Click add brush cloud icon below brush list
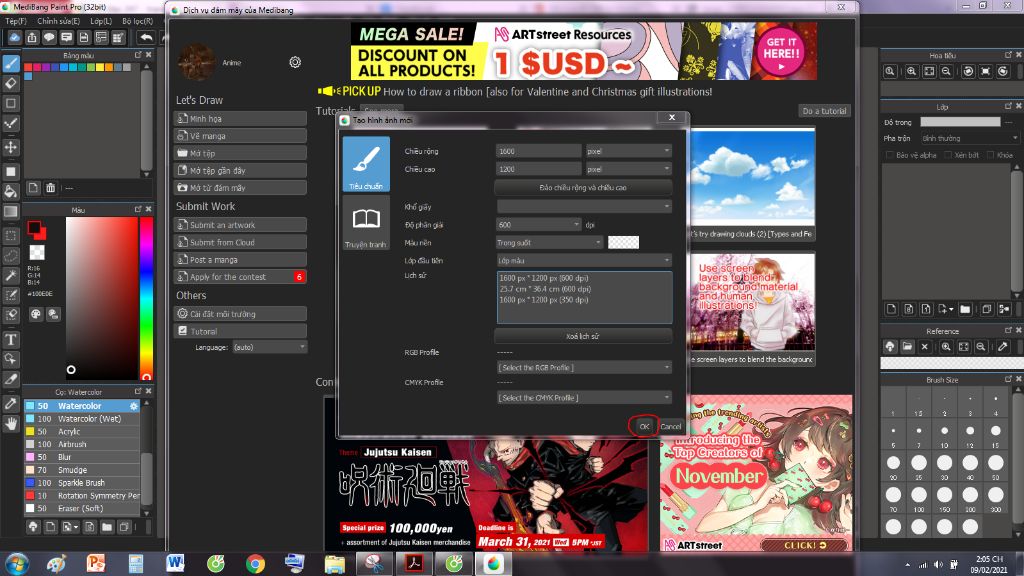The width and height of the screenshot is (1024, 576). (x=33, y=527)
